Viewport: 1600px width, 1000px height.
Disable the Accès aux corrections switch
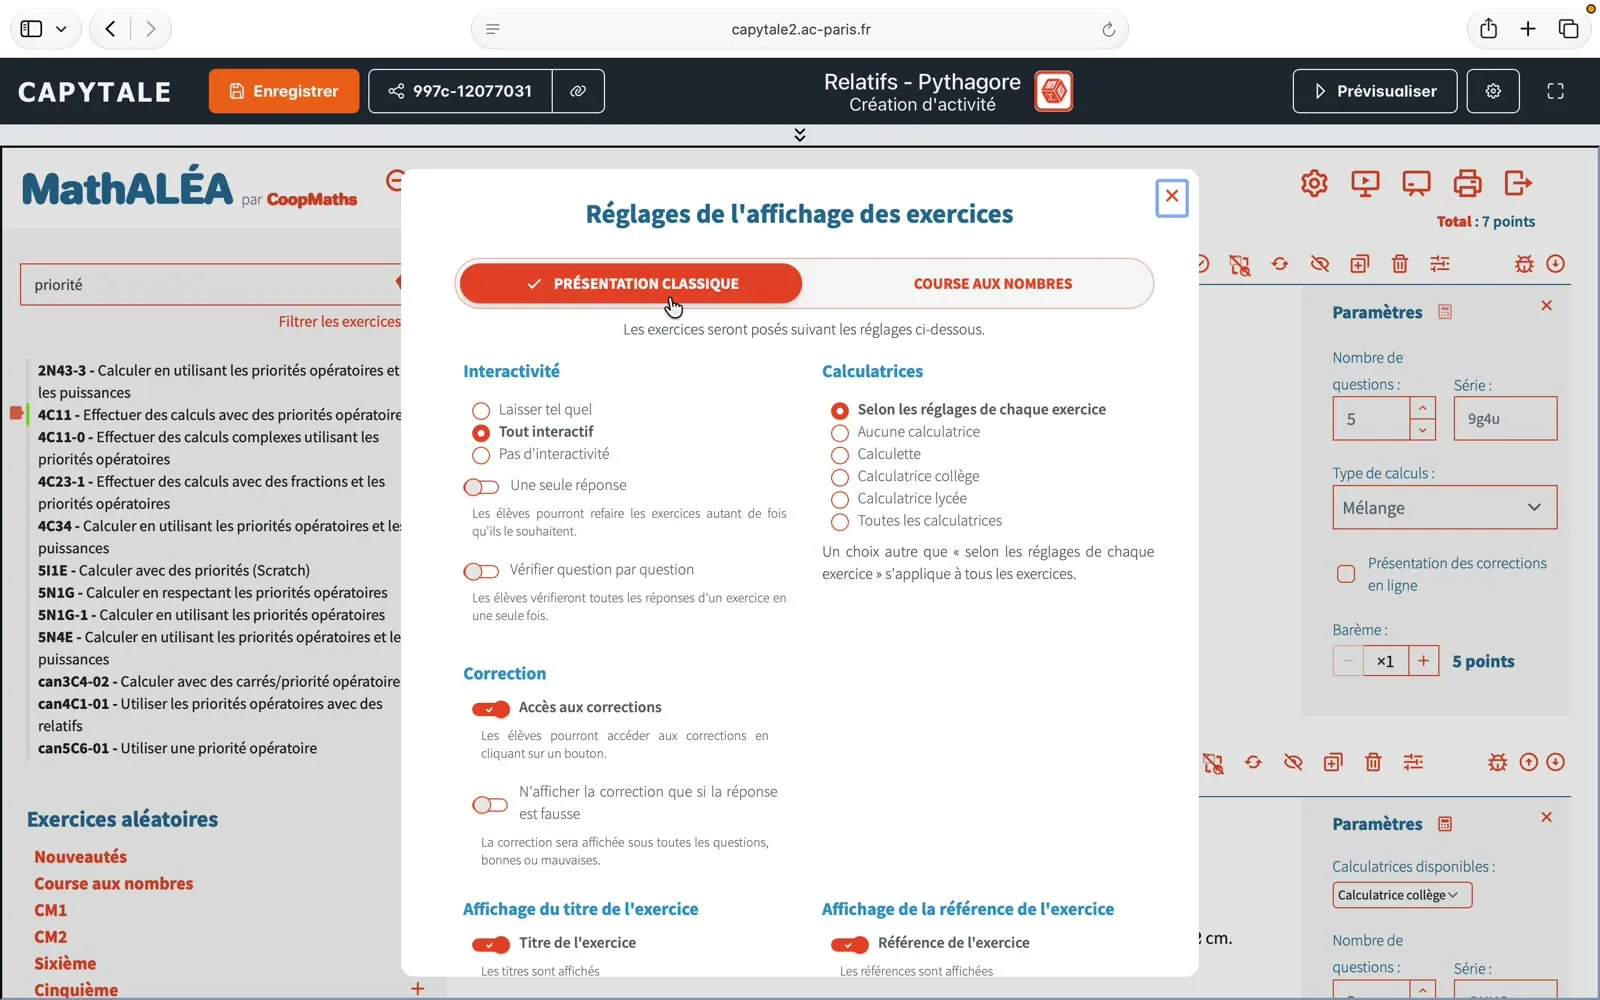(x=491, y=709)
